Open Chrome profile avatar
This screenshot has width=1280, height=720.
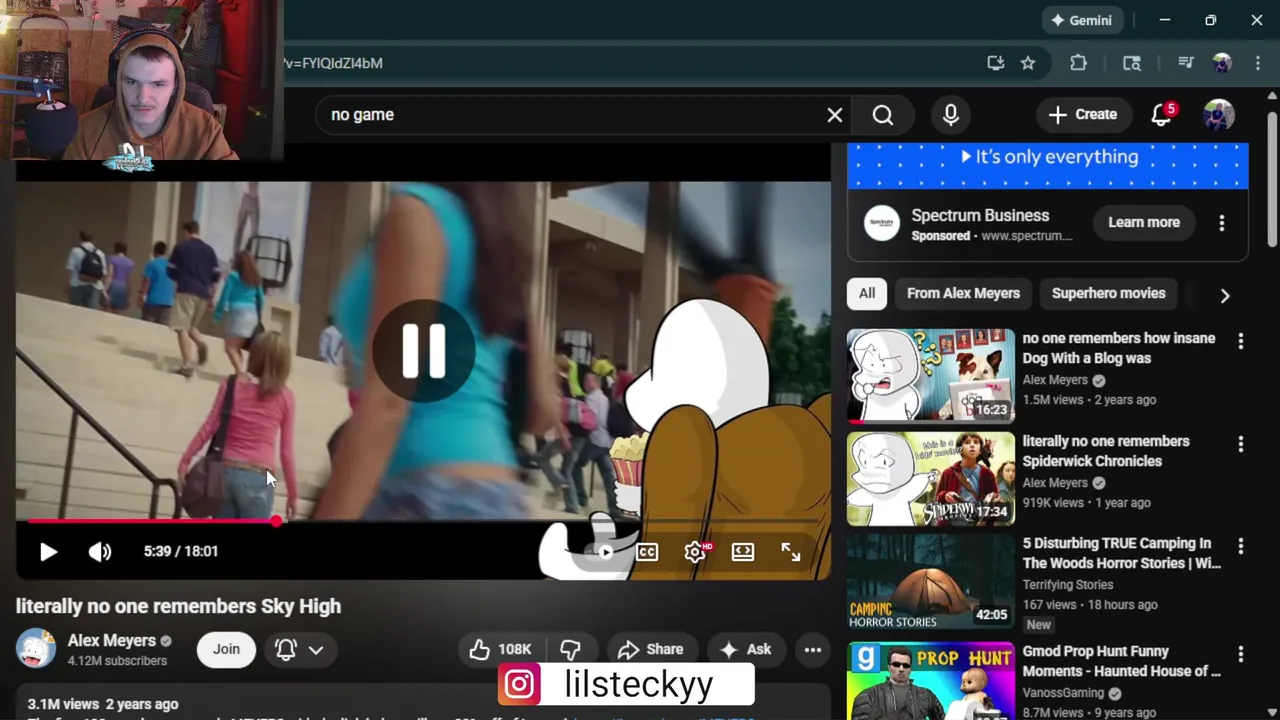(1222, 63)
